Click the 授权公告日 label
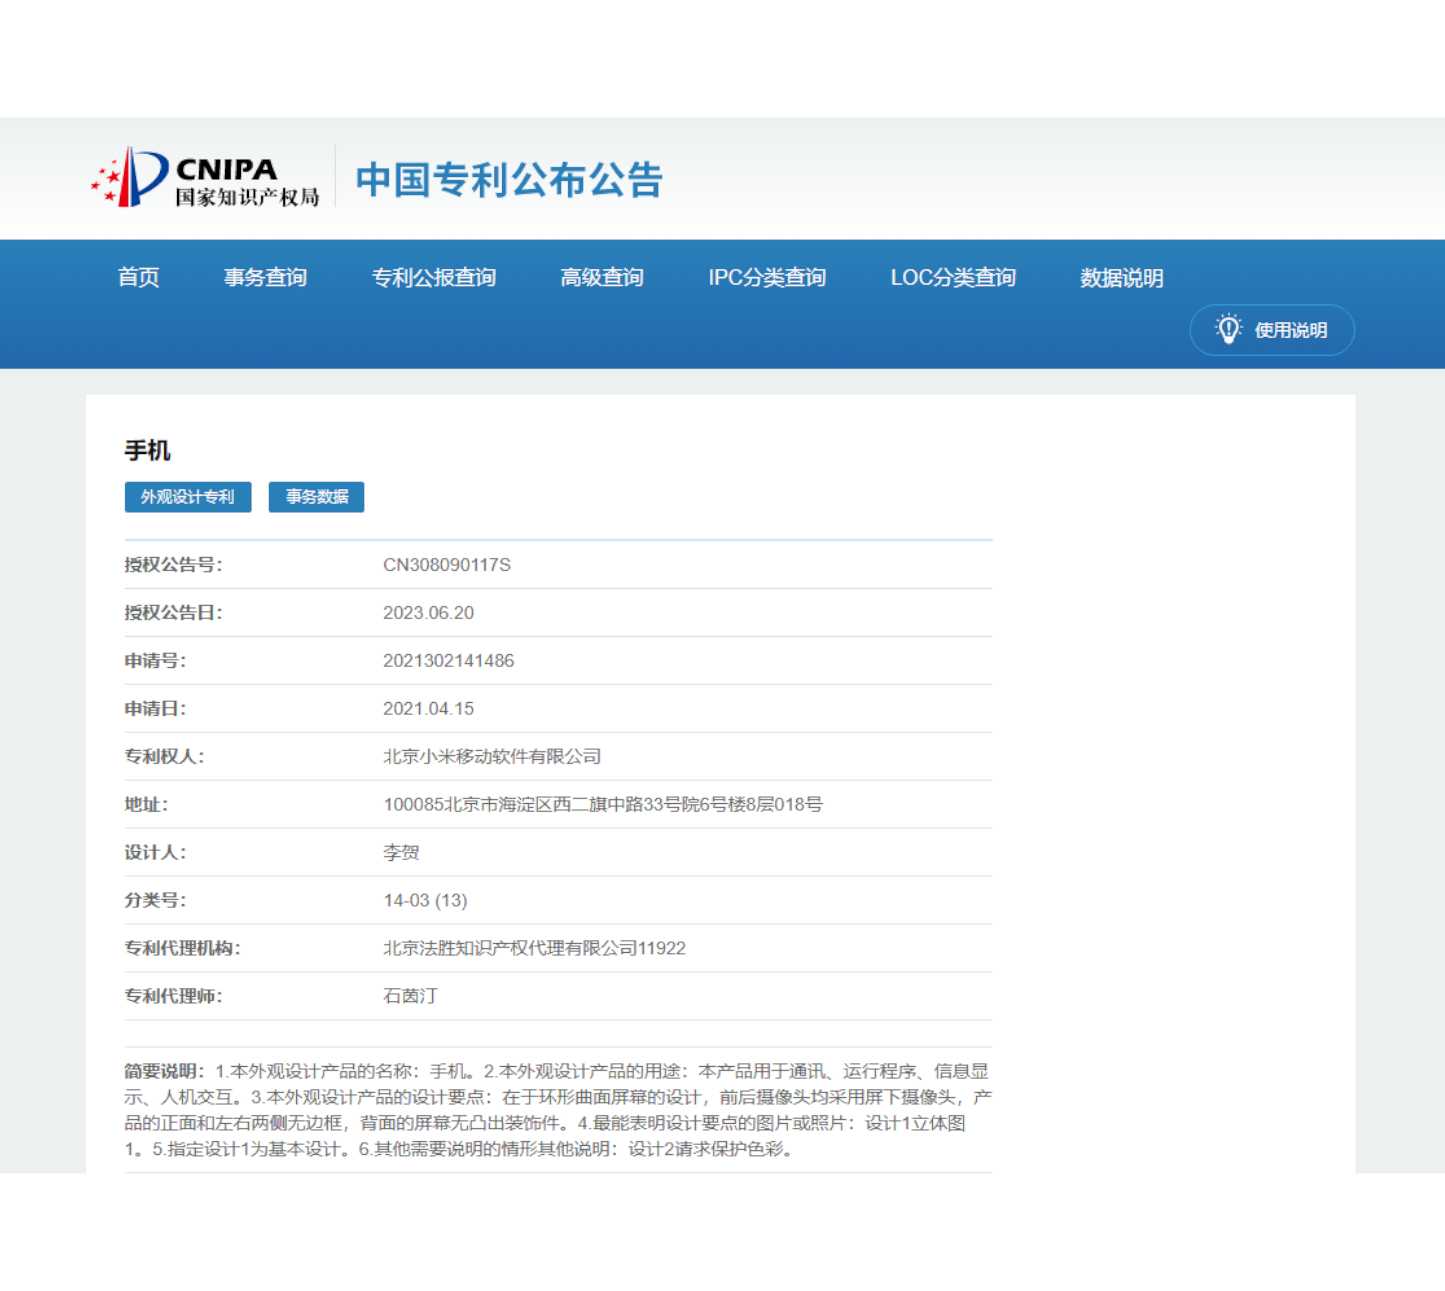 tap(173, 613)
